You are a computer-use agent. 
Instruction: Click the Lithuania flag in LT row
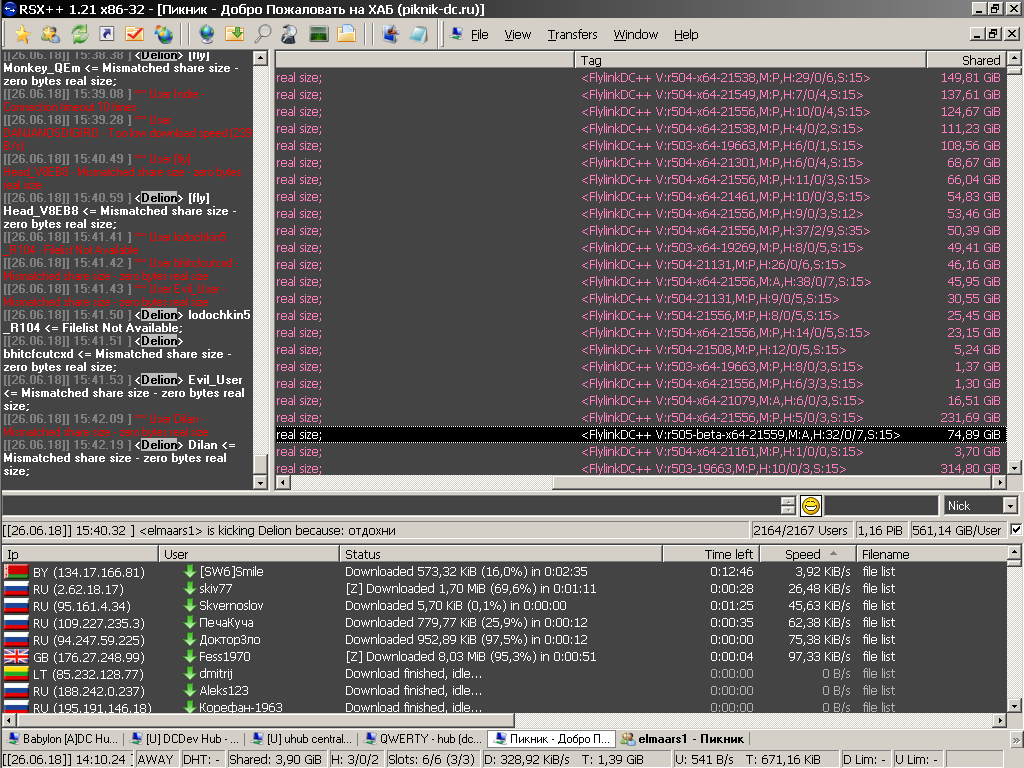pos(16,674)
